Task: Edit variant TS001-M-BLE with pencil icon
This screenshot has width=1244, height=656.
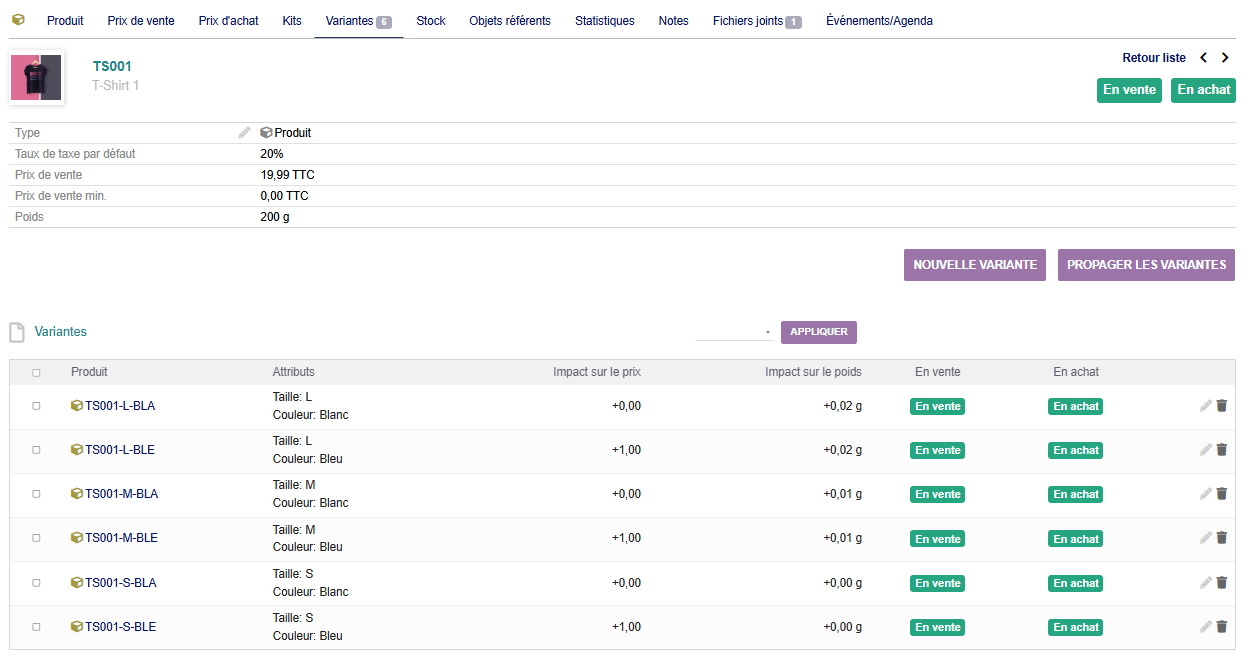Action: tap(1206, 538)
